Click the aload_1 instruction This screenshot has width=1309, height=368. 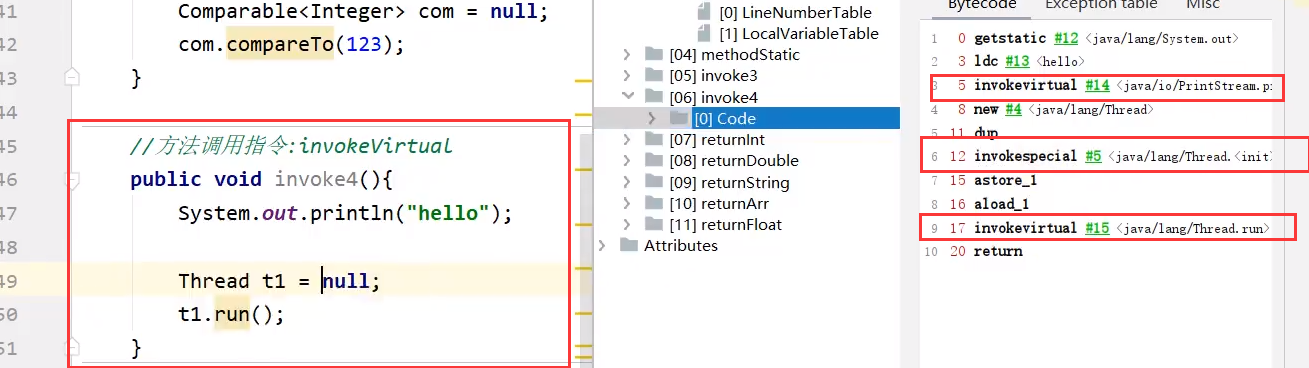click(x=1001, y=205)
